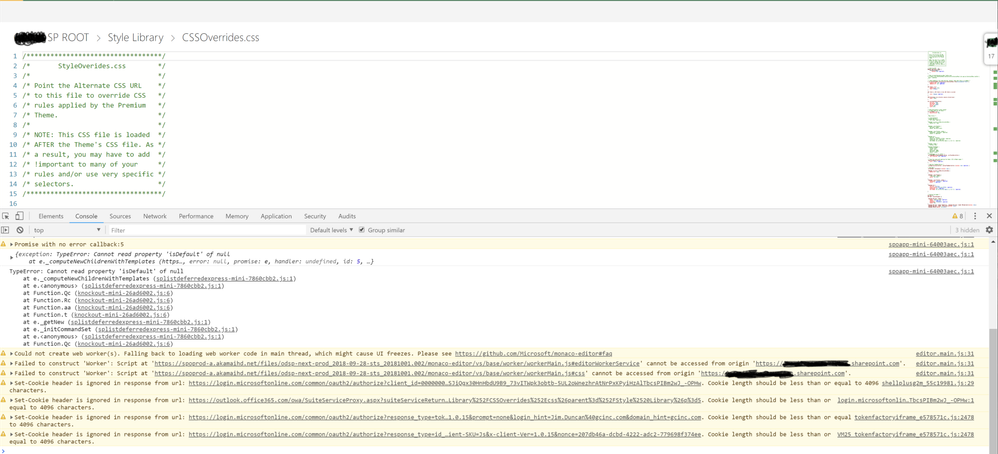Toggle the device toolbar icon
This screenshot has height=454, width=998.
coord(19,216)
